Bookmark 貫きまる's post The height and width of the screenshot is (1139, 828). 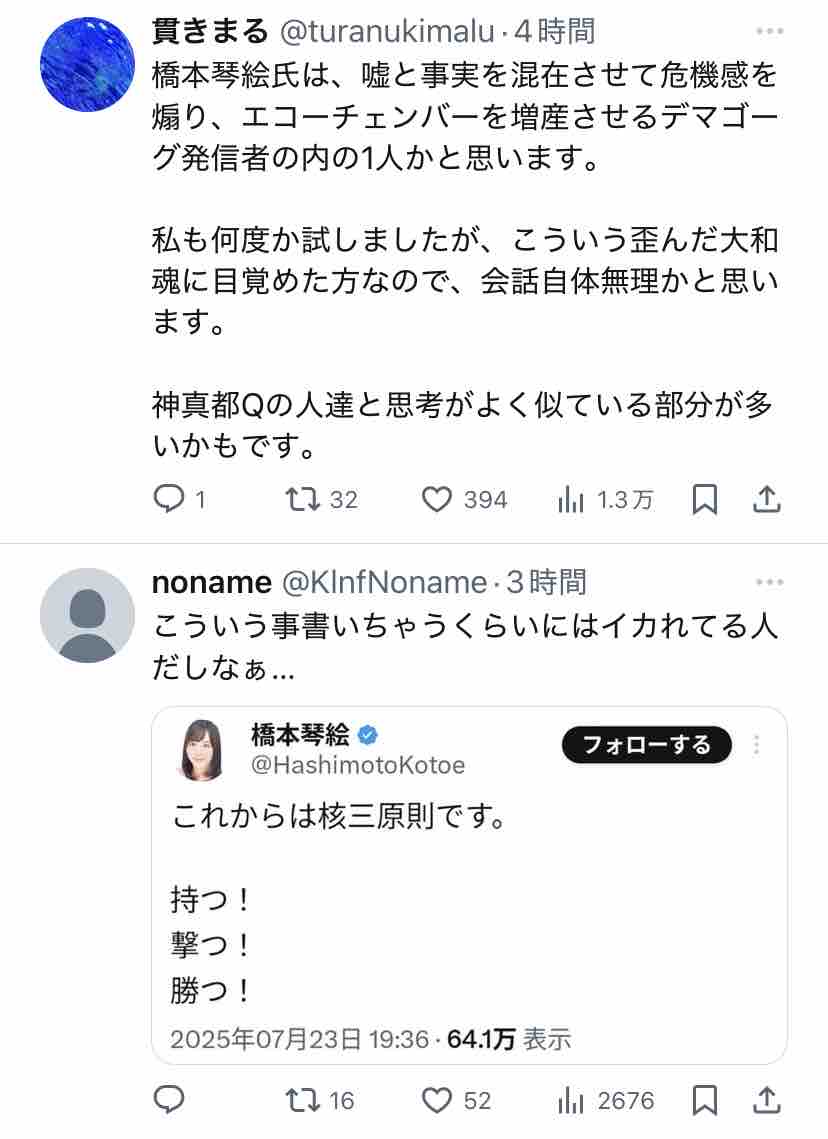coord(705,499)
